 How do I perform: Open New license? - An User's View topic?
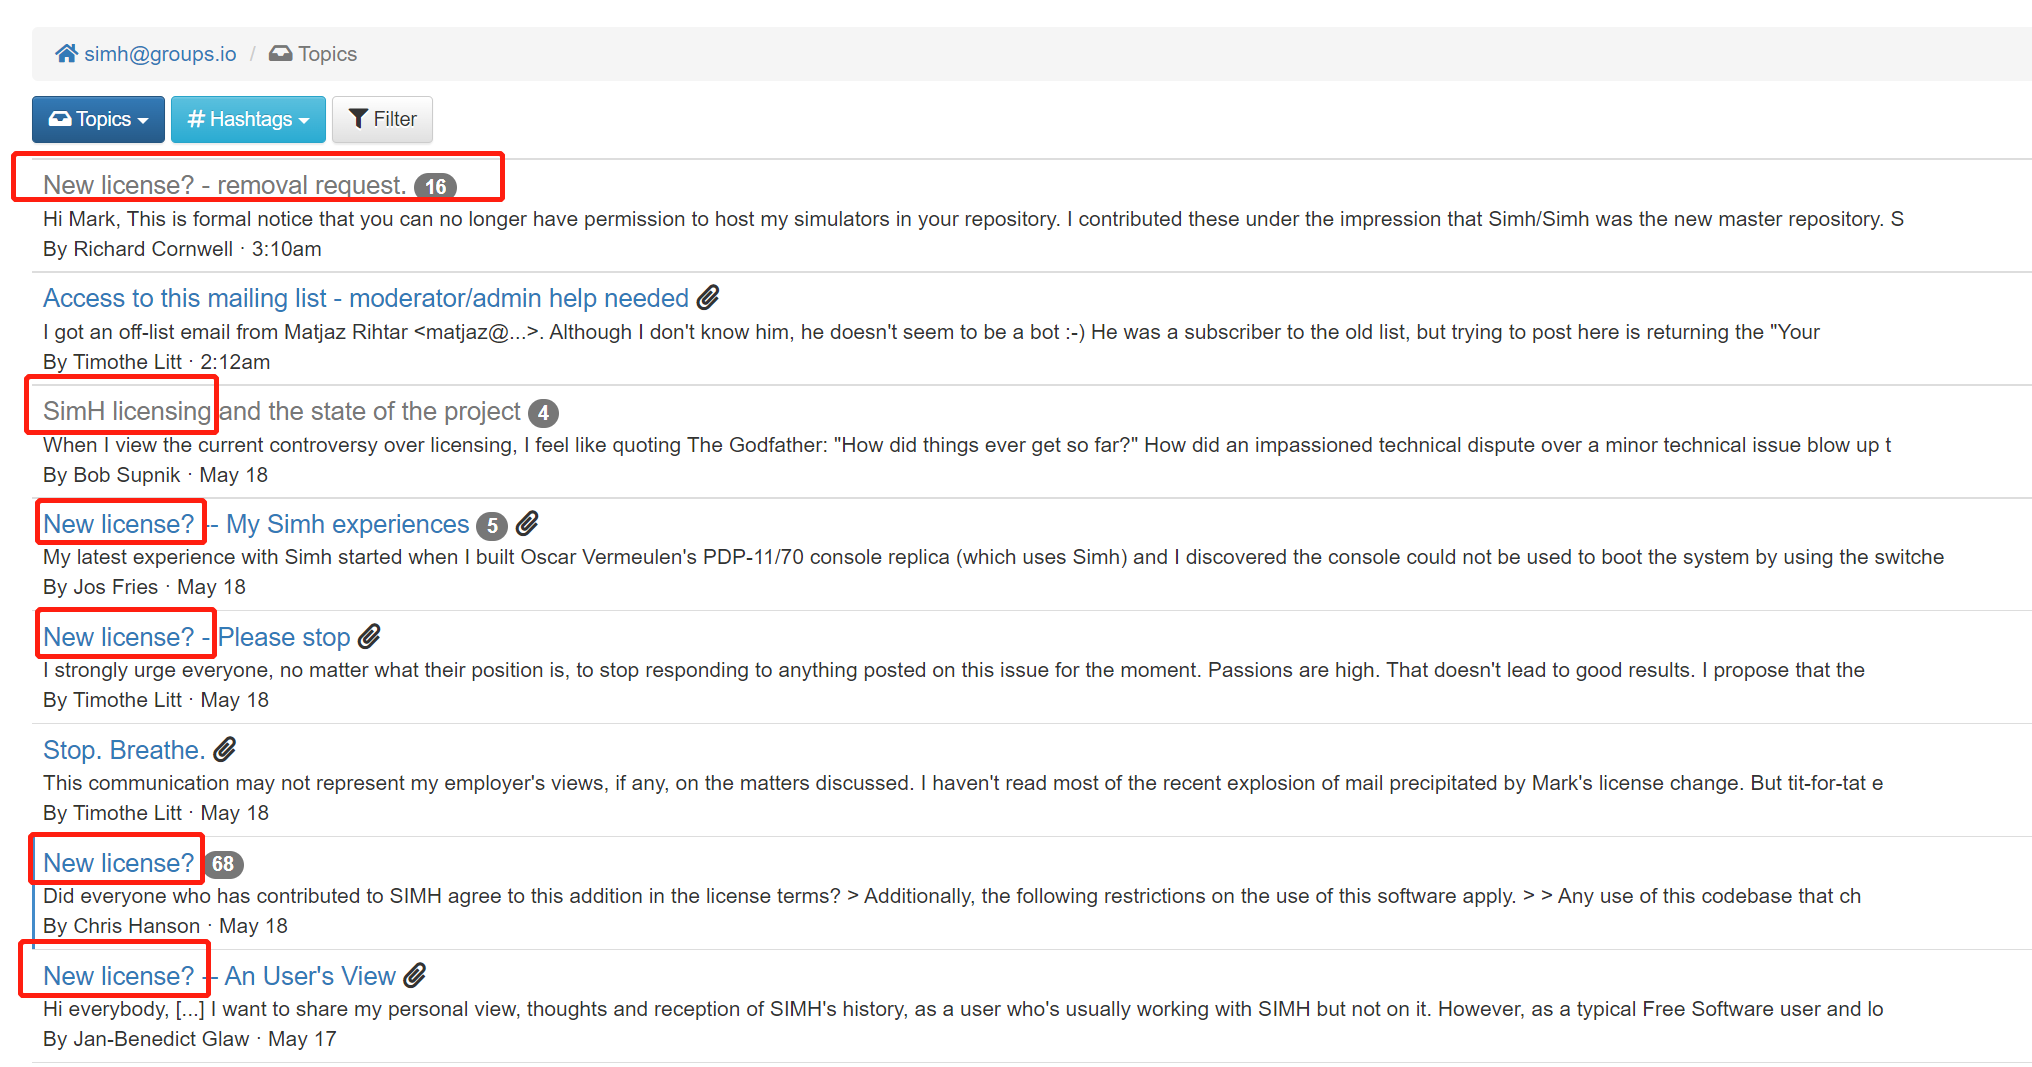pyautogui.click(x=220, y=976)
